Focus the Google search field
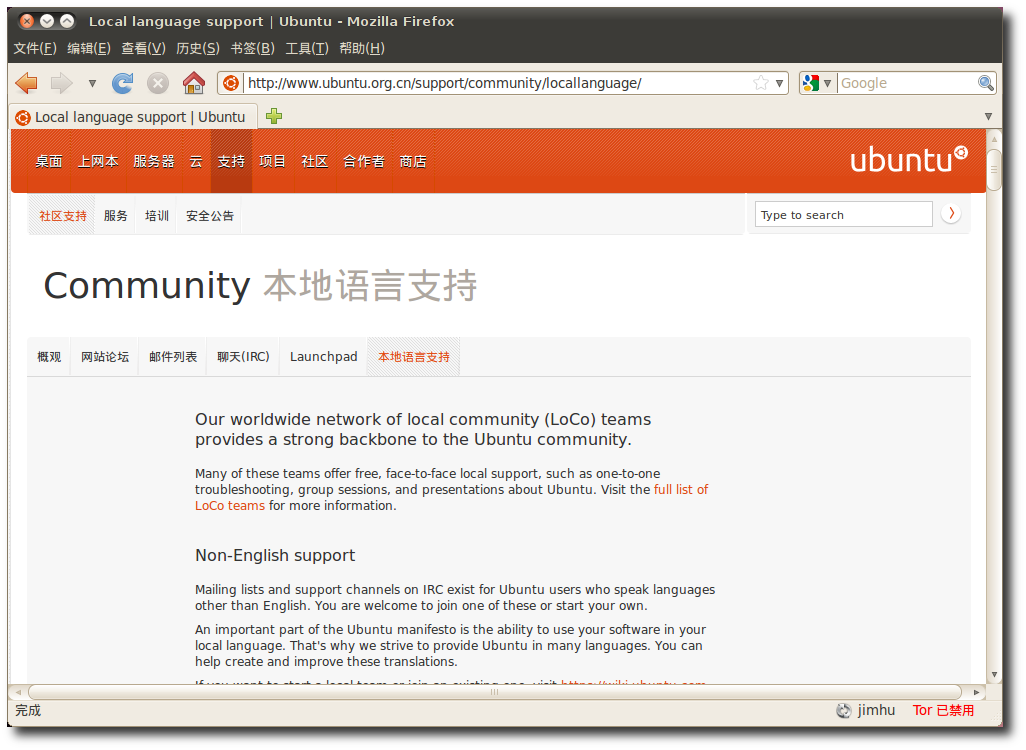Viewport: 1026px width, 750px height. (x=908, y=83)
